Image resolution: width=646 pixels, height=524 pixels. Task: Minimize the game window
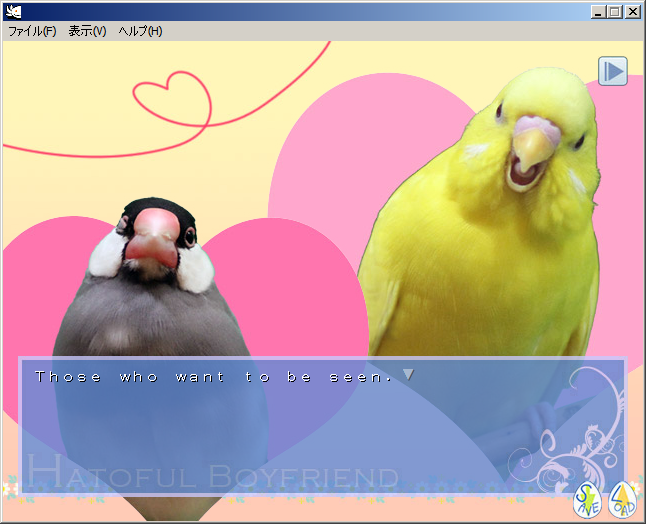click(598, 12)
